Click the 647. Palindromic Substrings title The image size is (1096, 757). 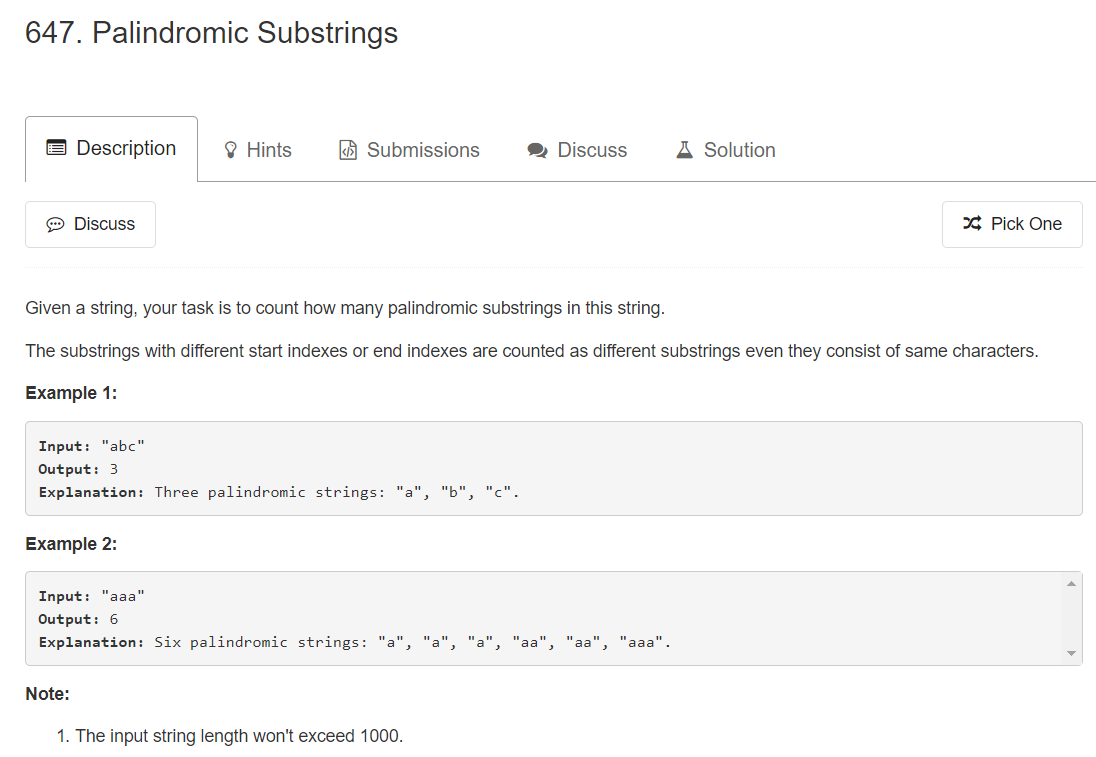(211, 33)
